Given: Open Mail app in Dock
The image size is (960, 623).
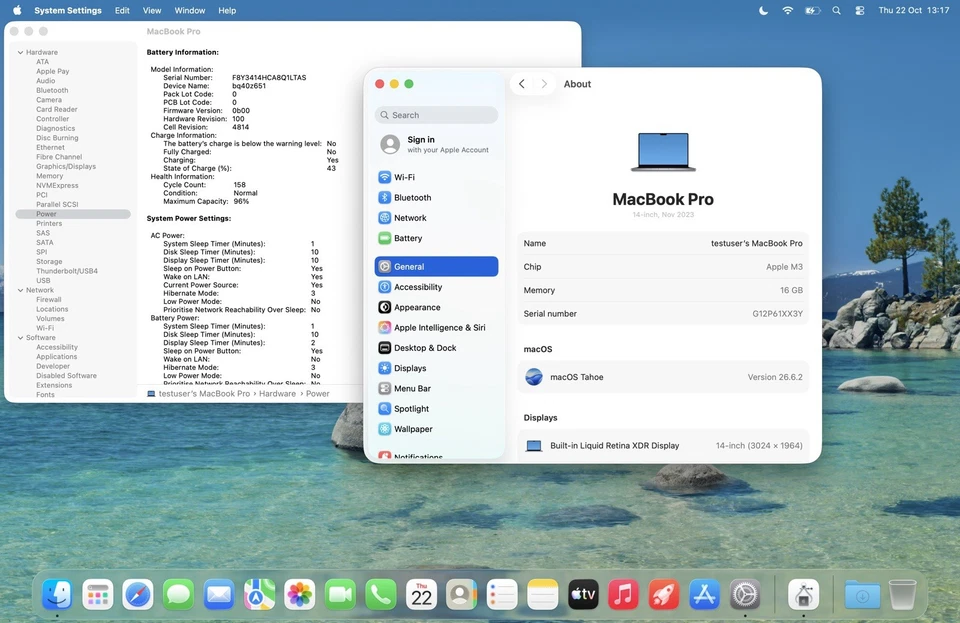Looking at the screenshot, I should pos(219,594).
